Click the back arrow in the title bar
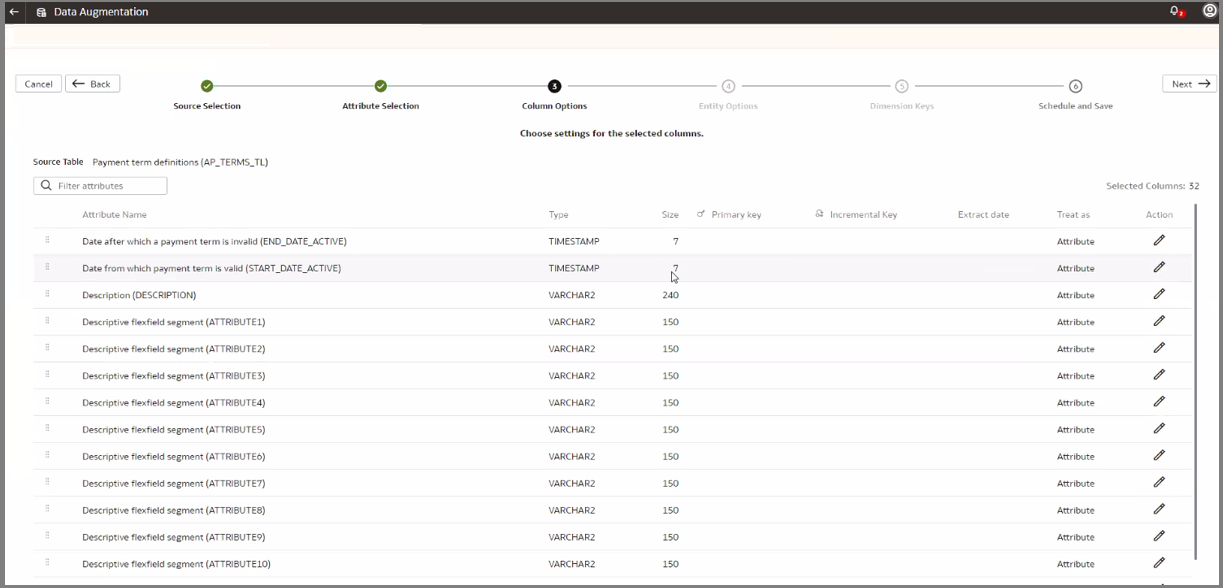 tap(14, 12)
